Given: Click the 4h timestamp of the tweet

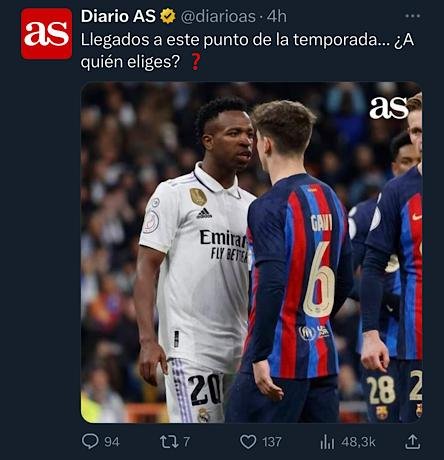Looking at the screenshot, I should [x=277, y=17].
